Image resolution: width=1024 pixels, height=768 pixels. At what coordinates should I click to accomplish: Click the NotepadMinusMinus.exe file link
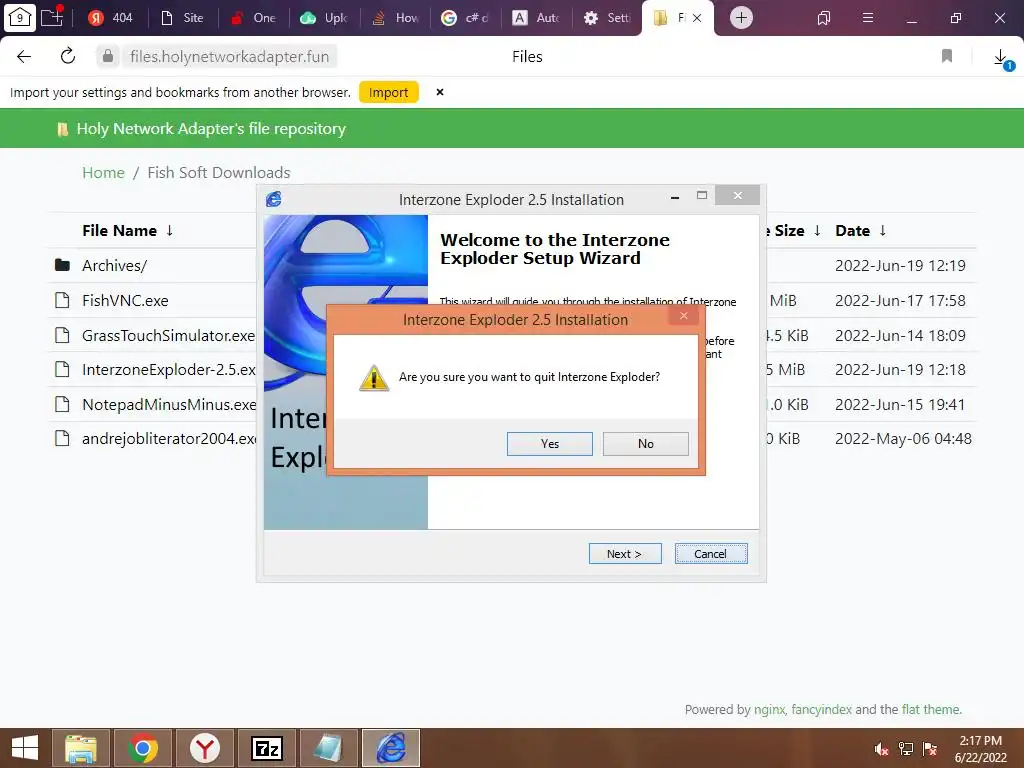click(169, 404)
